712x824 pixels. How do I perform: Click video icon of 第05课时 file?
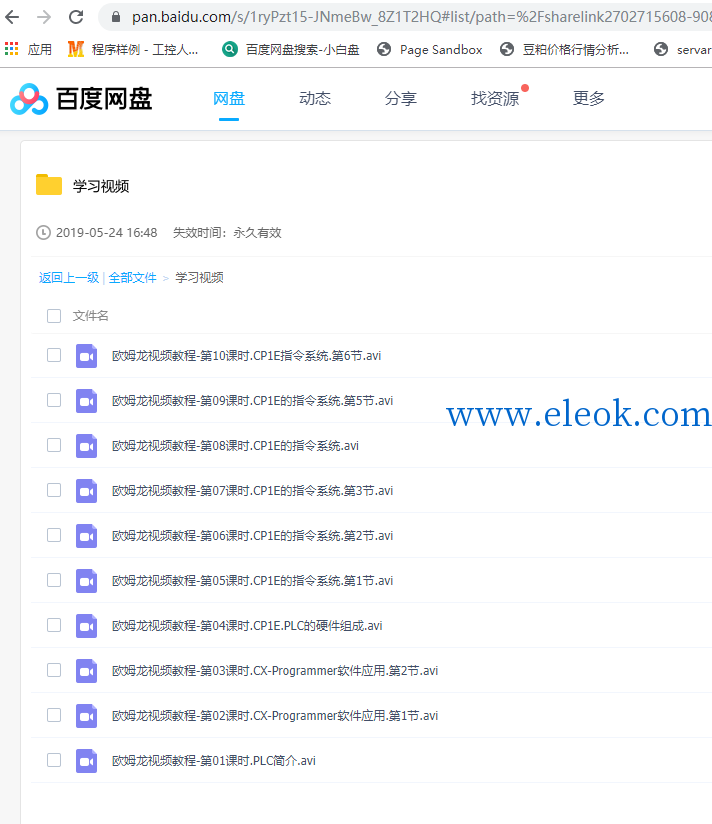[86, 581]
